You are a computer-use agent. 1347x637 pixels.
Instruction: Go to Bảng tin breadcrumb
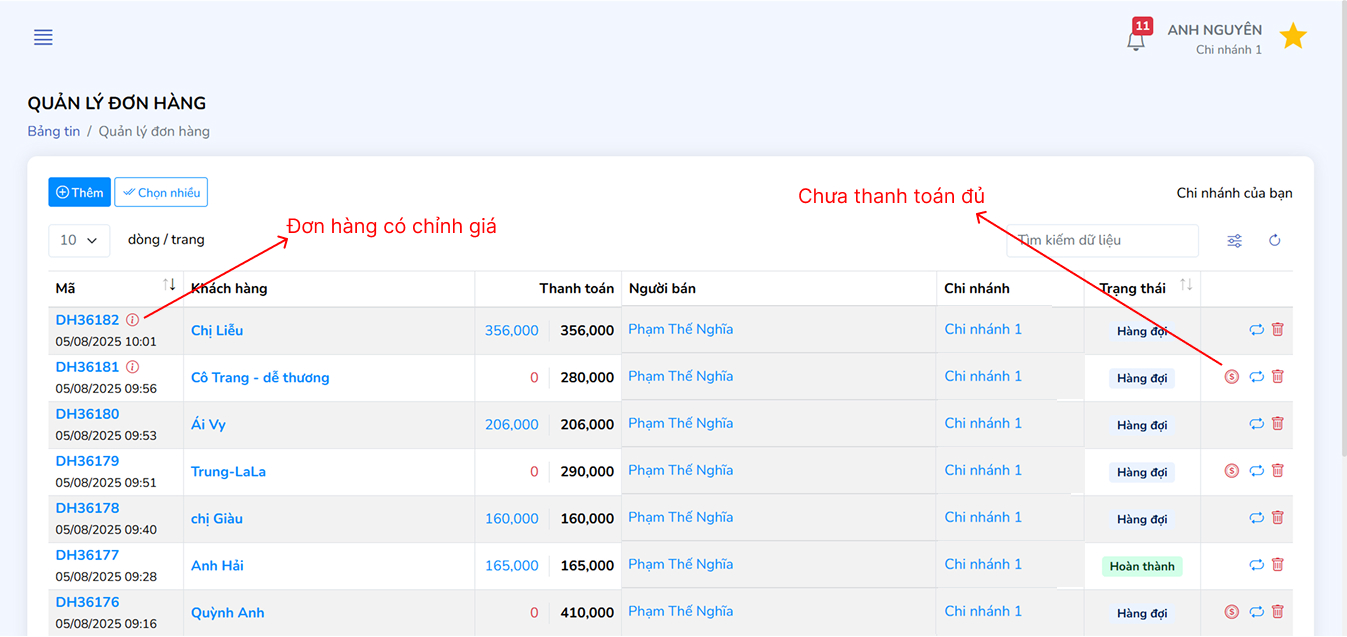tap(53, 131)
